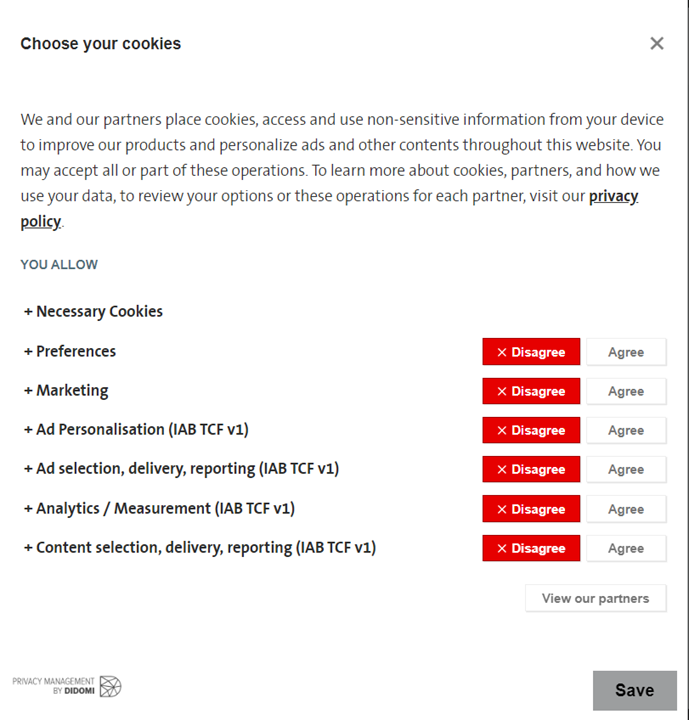Disagree to Ad selection, delivery, reporting
The height and width of the screenshot is (720, 689).
click(x=531, y=469)
